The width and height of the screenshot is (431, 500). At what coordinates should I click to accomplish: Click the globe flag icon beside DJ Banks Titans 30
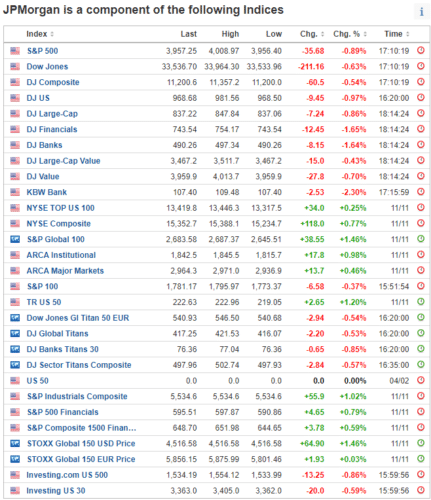tap(15, 349)
